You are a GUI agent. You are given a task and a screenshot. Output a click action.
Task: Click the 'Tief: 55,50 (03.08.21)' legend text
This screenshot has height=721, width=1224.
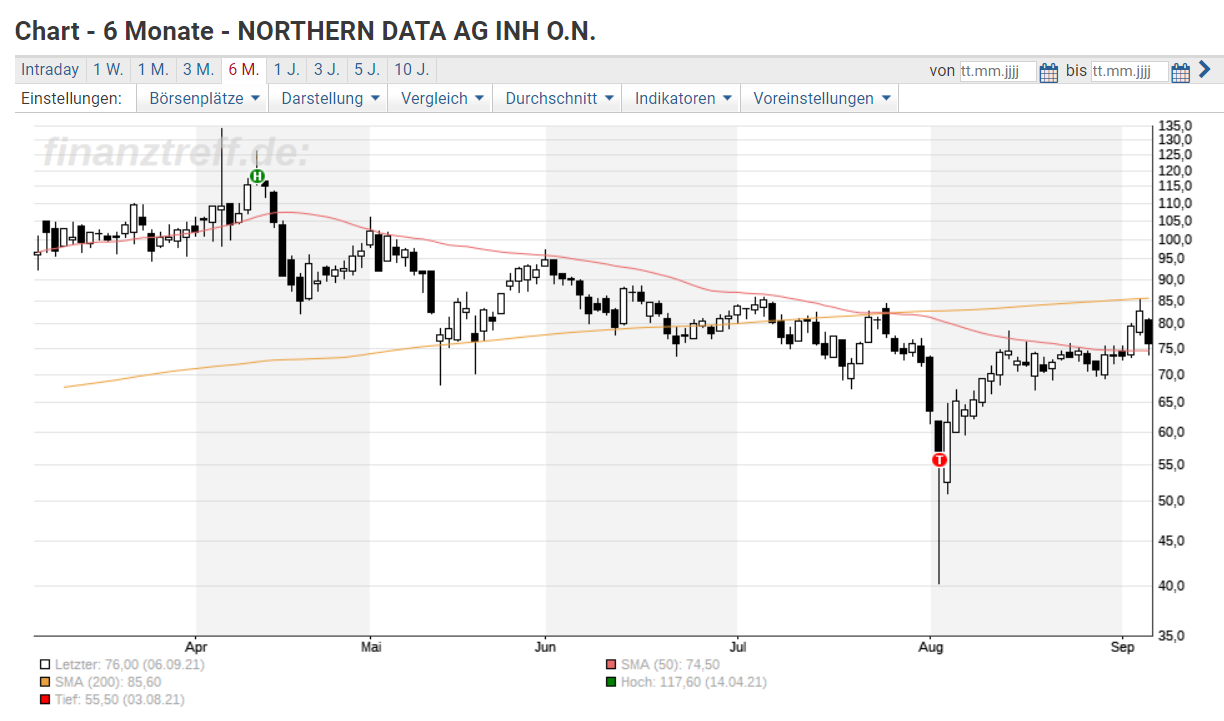119,700
